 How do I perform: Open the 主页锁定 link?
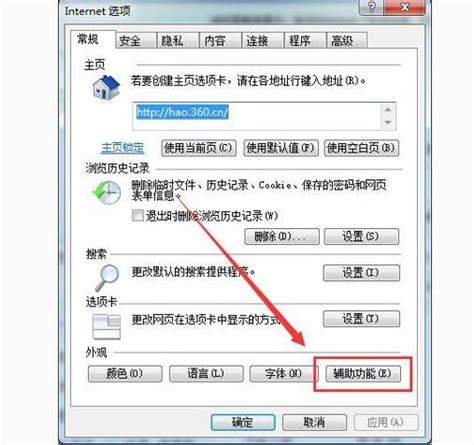tap(123, 148)
